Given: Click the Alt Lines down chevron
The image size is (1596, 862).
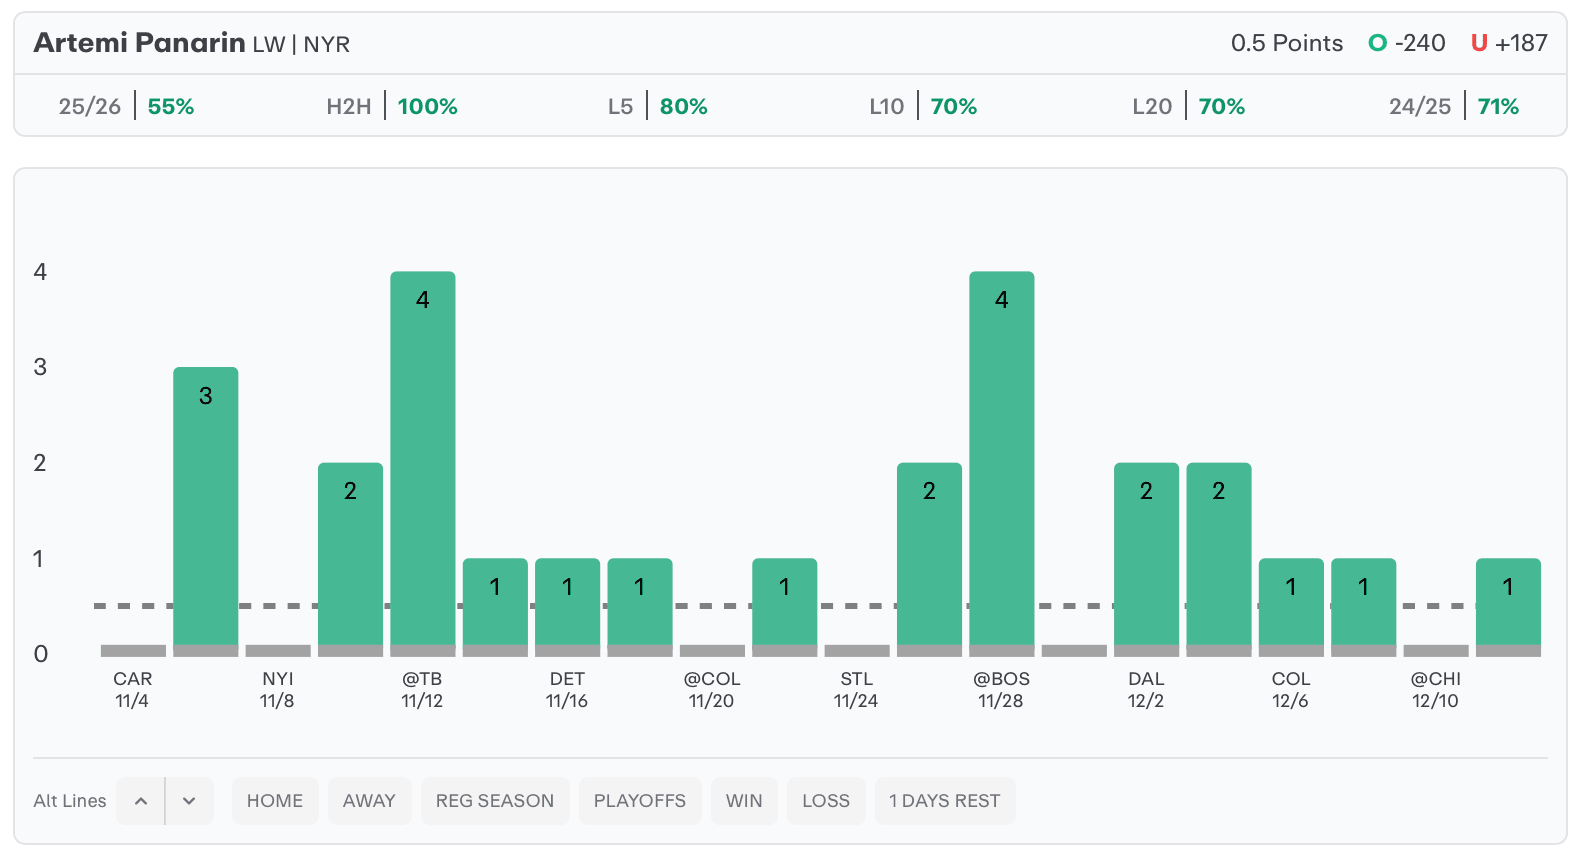Looking at the screenshot, I should [189, 801].
